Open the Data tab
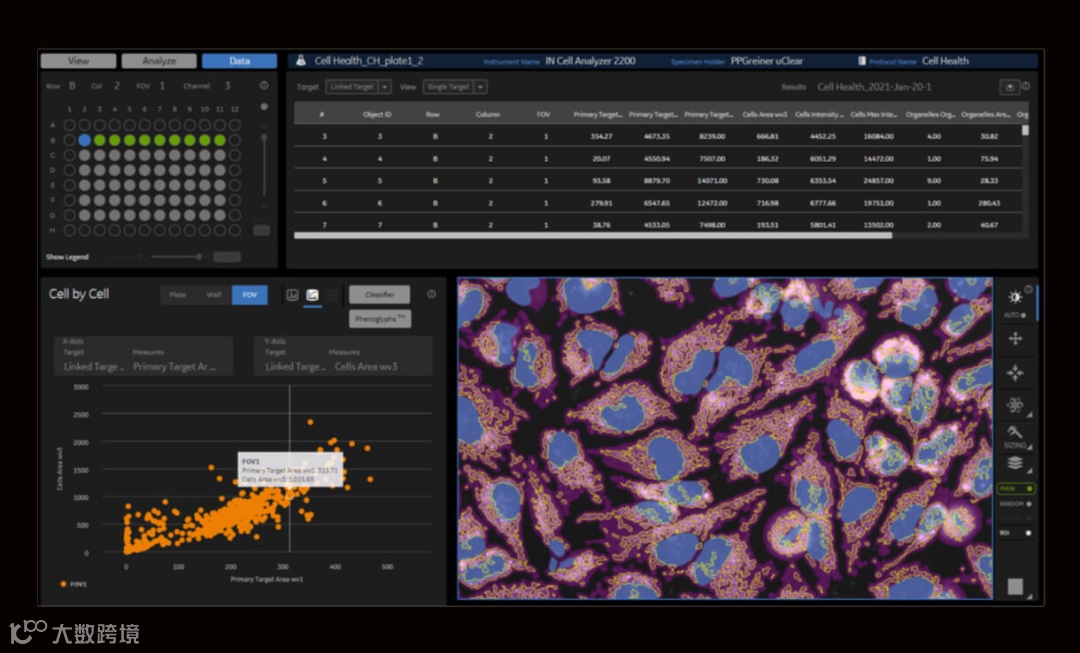Image resolution: width=1080 pixels, height=653 pixels. point(240,61)
